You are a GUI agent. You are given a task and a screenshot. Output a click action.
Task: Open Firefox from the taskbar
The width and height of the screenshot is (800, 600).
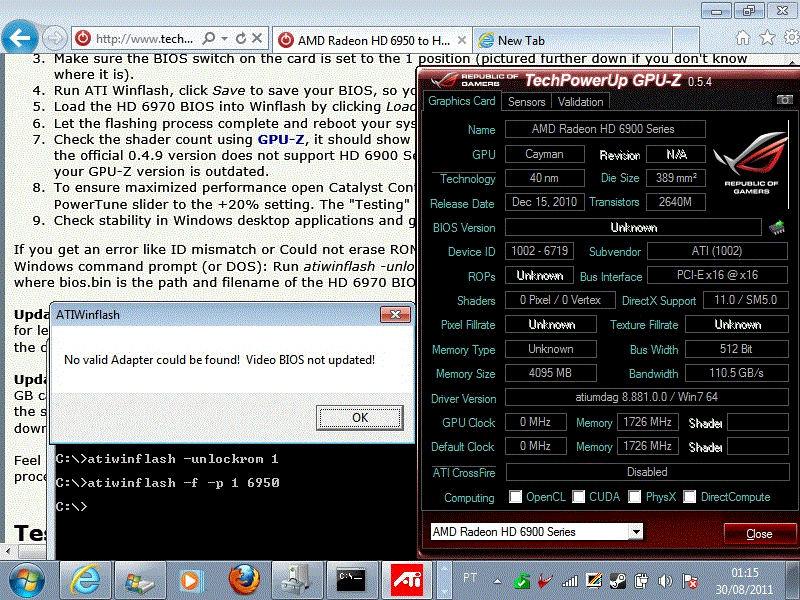[x=244, y=581]
